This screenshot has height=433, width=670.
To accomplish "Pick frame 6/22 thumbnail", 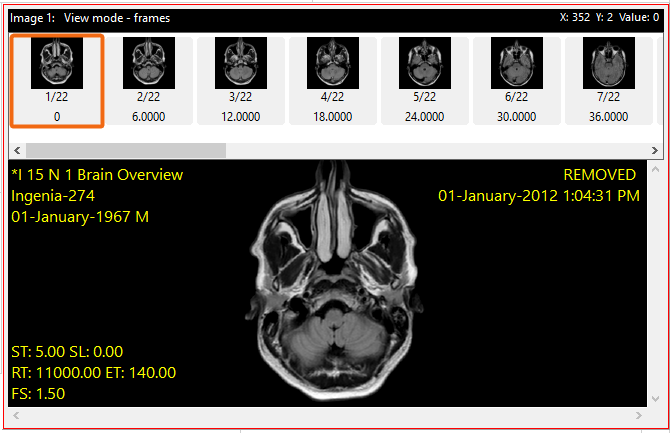I will pyautogui.click(x=516, y=80).
